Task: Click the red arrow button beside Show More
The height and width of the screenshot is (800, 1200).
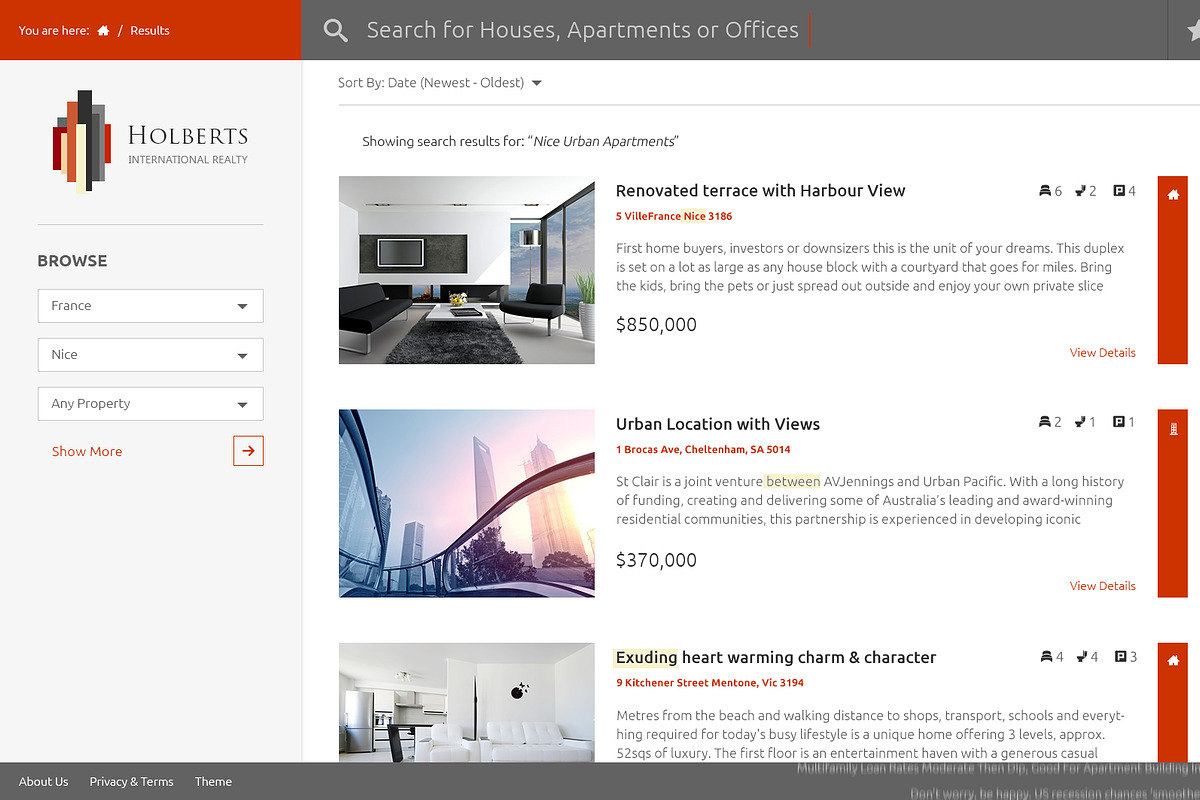Action: coord(248,451)
